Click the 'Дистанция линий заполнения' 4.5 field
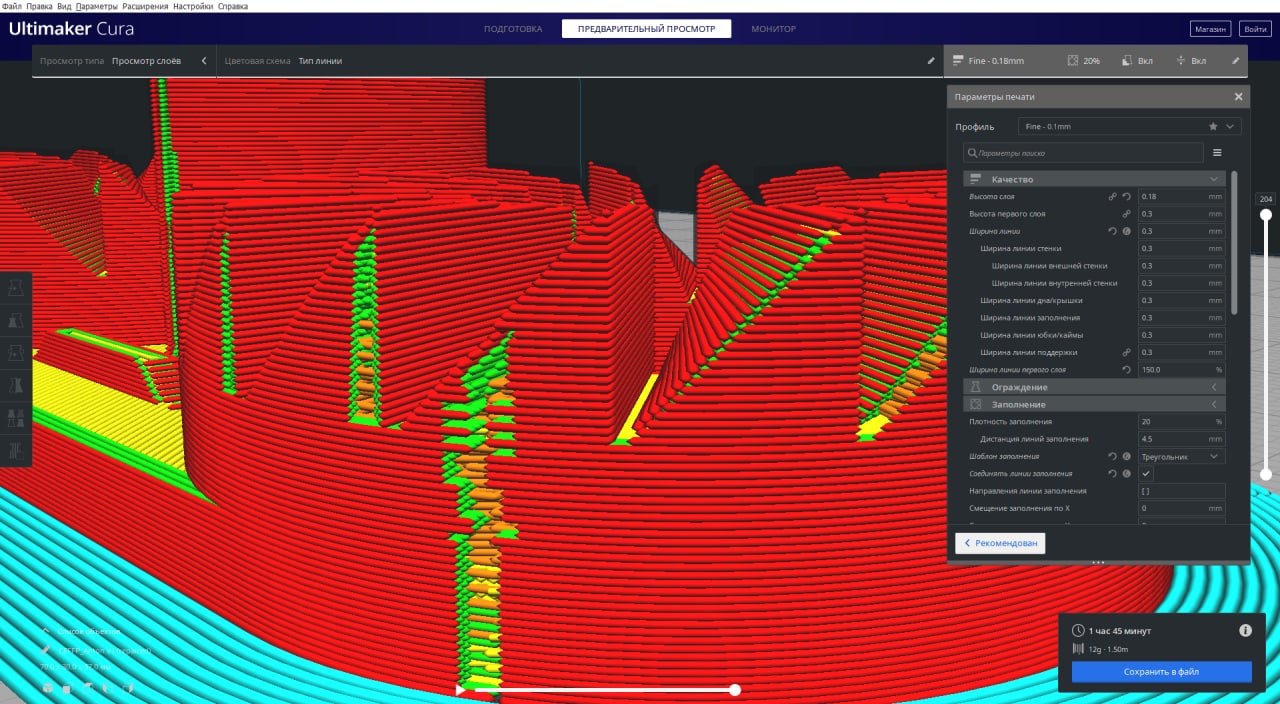The width and height of the screenshot is (1280, 704). click(1182, 439)
